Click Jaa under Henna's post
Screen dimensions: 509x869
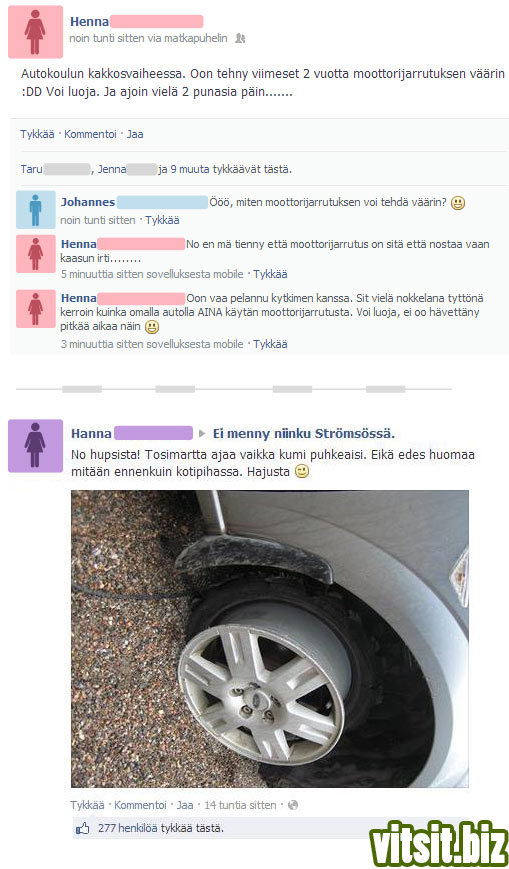pyautogui.click(x=135, y=134)
